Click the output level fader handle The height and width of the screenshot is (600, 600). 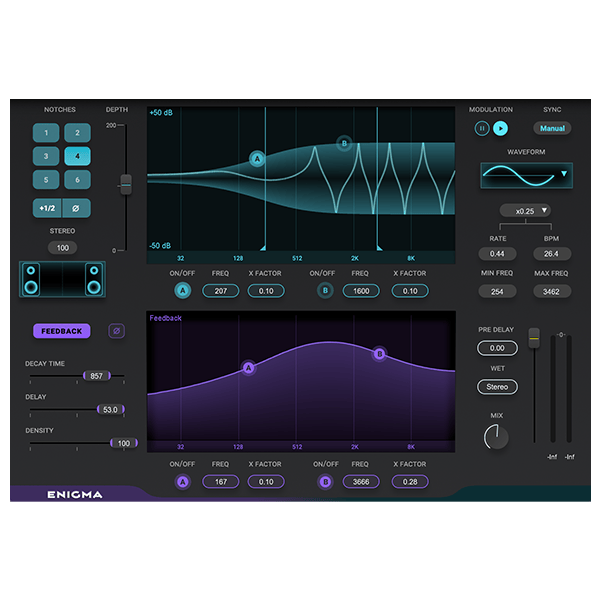point(534,338)
